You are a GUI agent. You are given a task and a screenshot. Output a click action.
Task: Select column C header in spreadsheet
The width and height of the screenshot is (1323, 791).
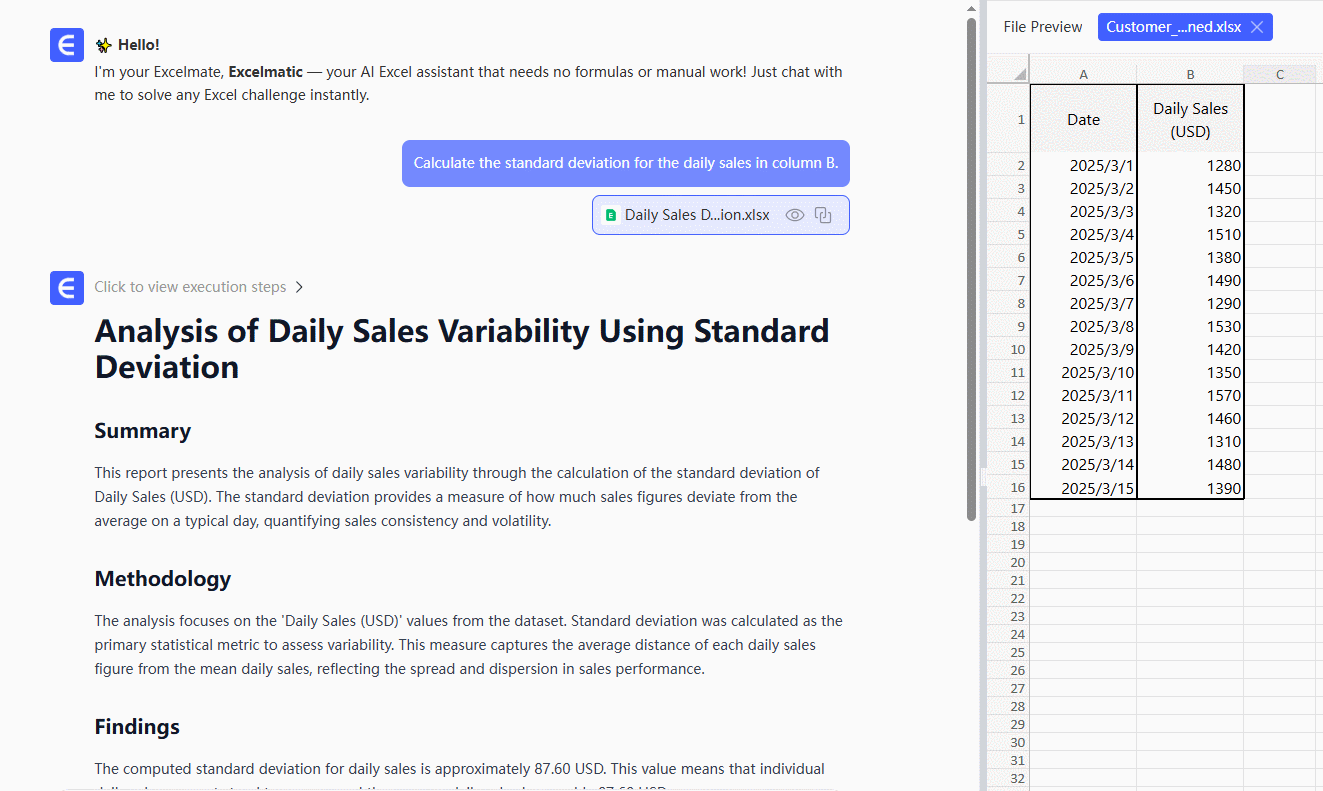tap(1280, 75)
